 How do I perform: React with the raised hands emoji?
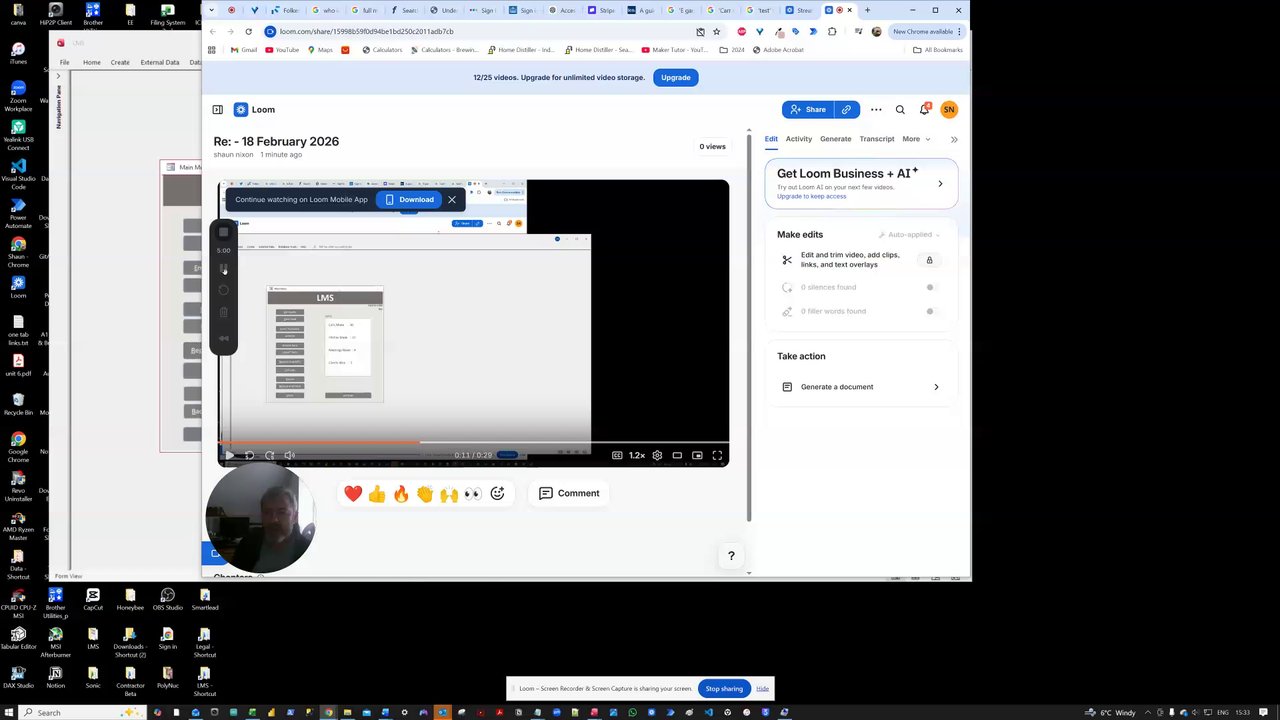coord(449,494)
